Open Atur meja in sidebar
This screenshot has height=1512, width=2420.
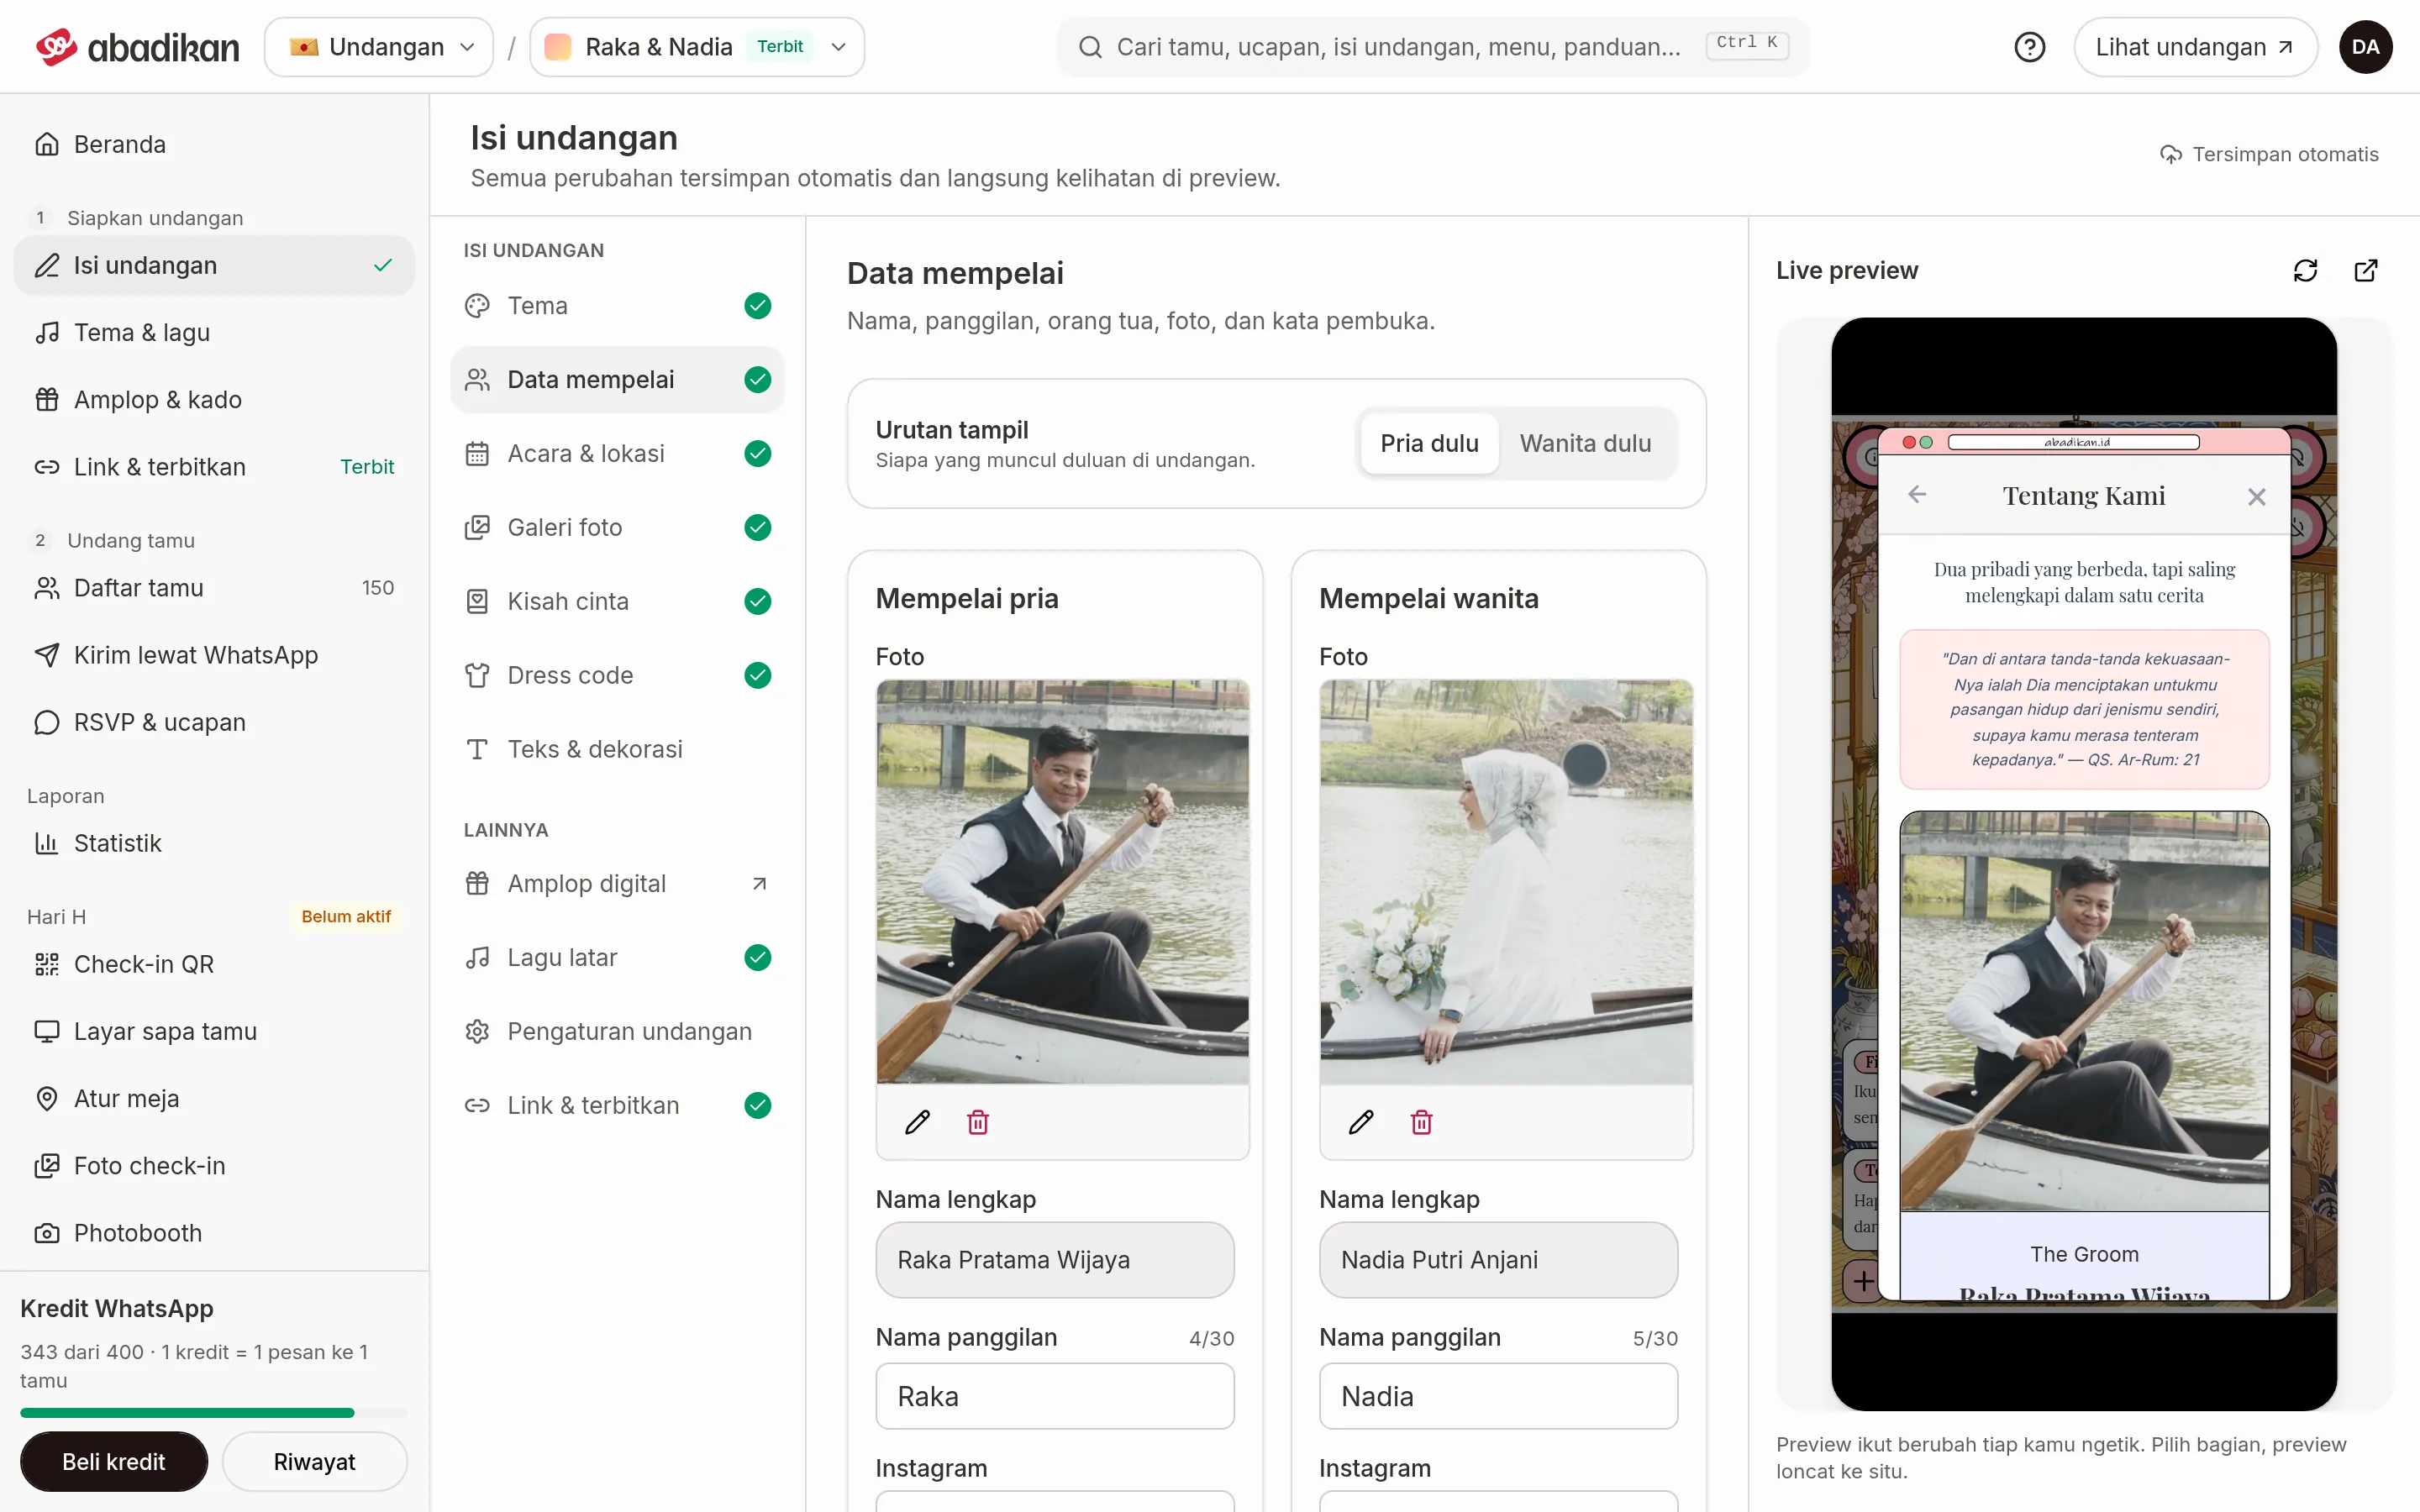click(x=214, y=1098)
